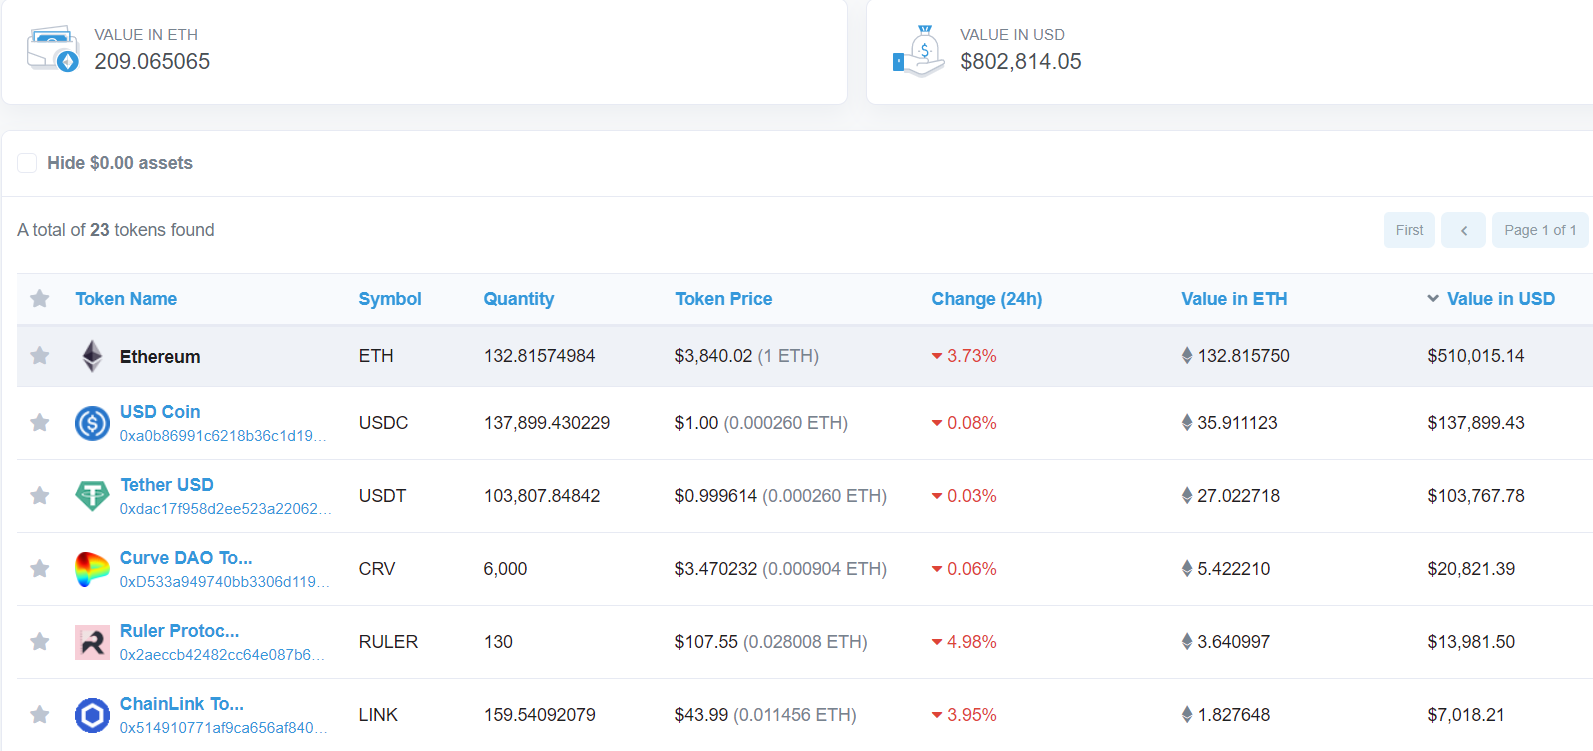Click the Tether USD logo icon
The width and height of the screenshot is (1593, 751).
(92, 496)
